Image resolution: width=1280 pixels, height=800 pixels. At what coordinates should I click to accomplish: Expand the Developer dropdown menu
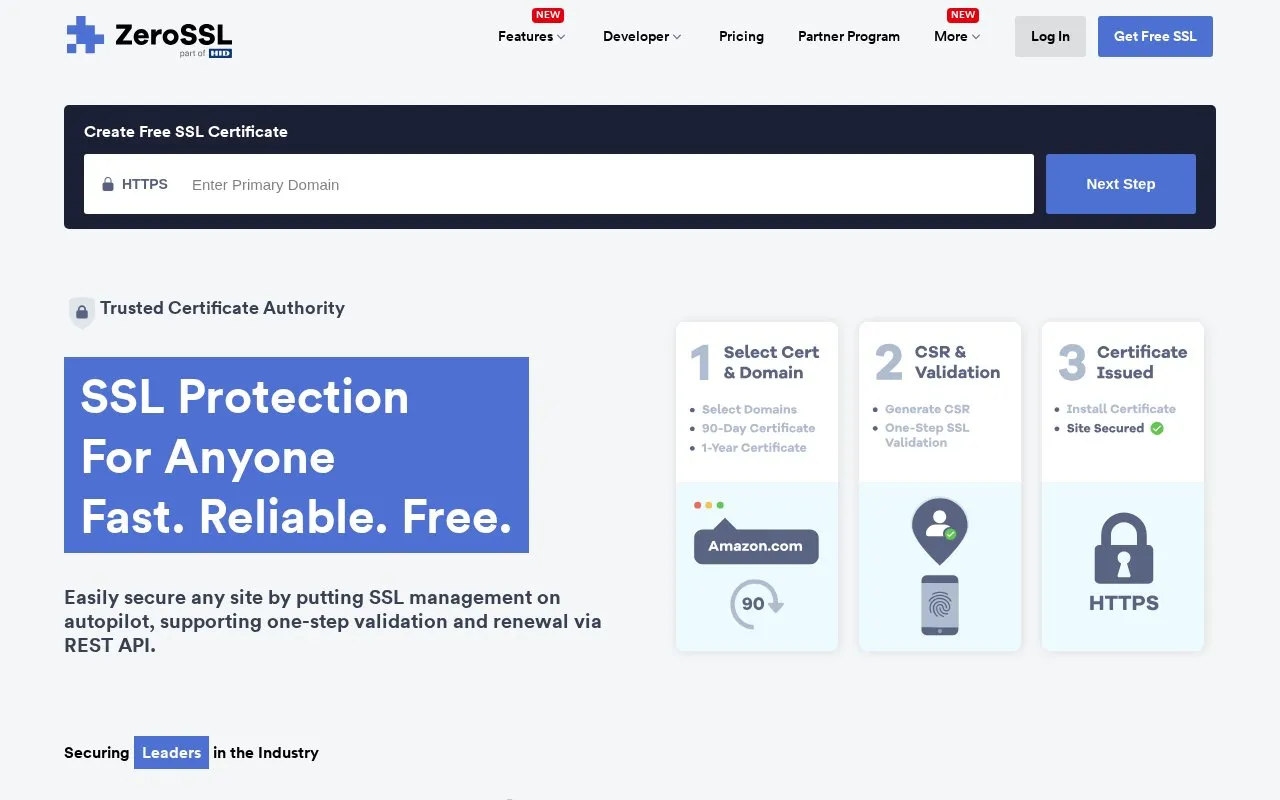pos(642,36)
